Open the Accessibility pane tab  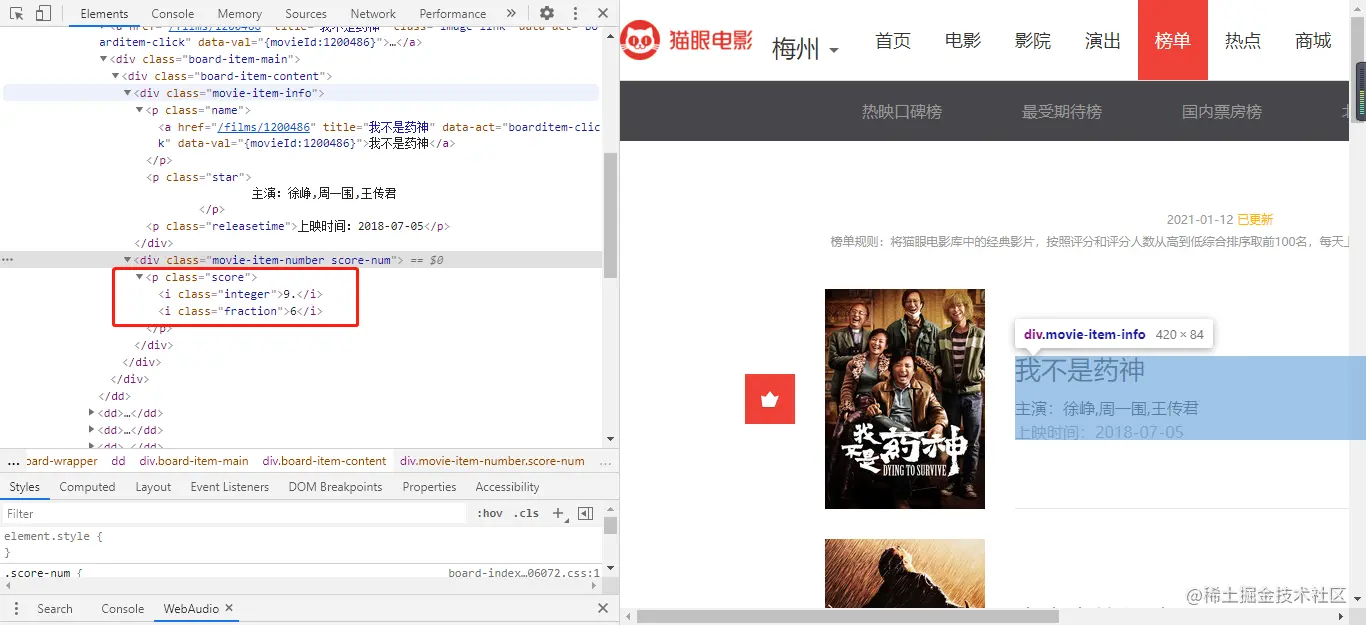coord(507,487)
